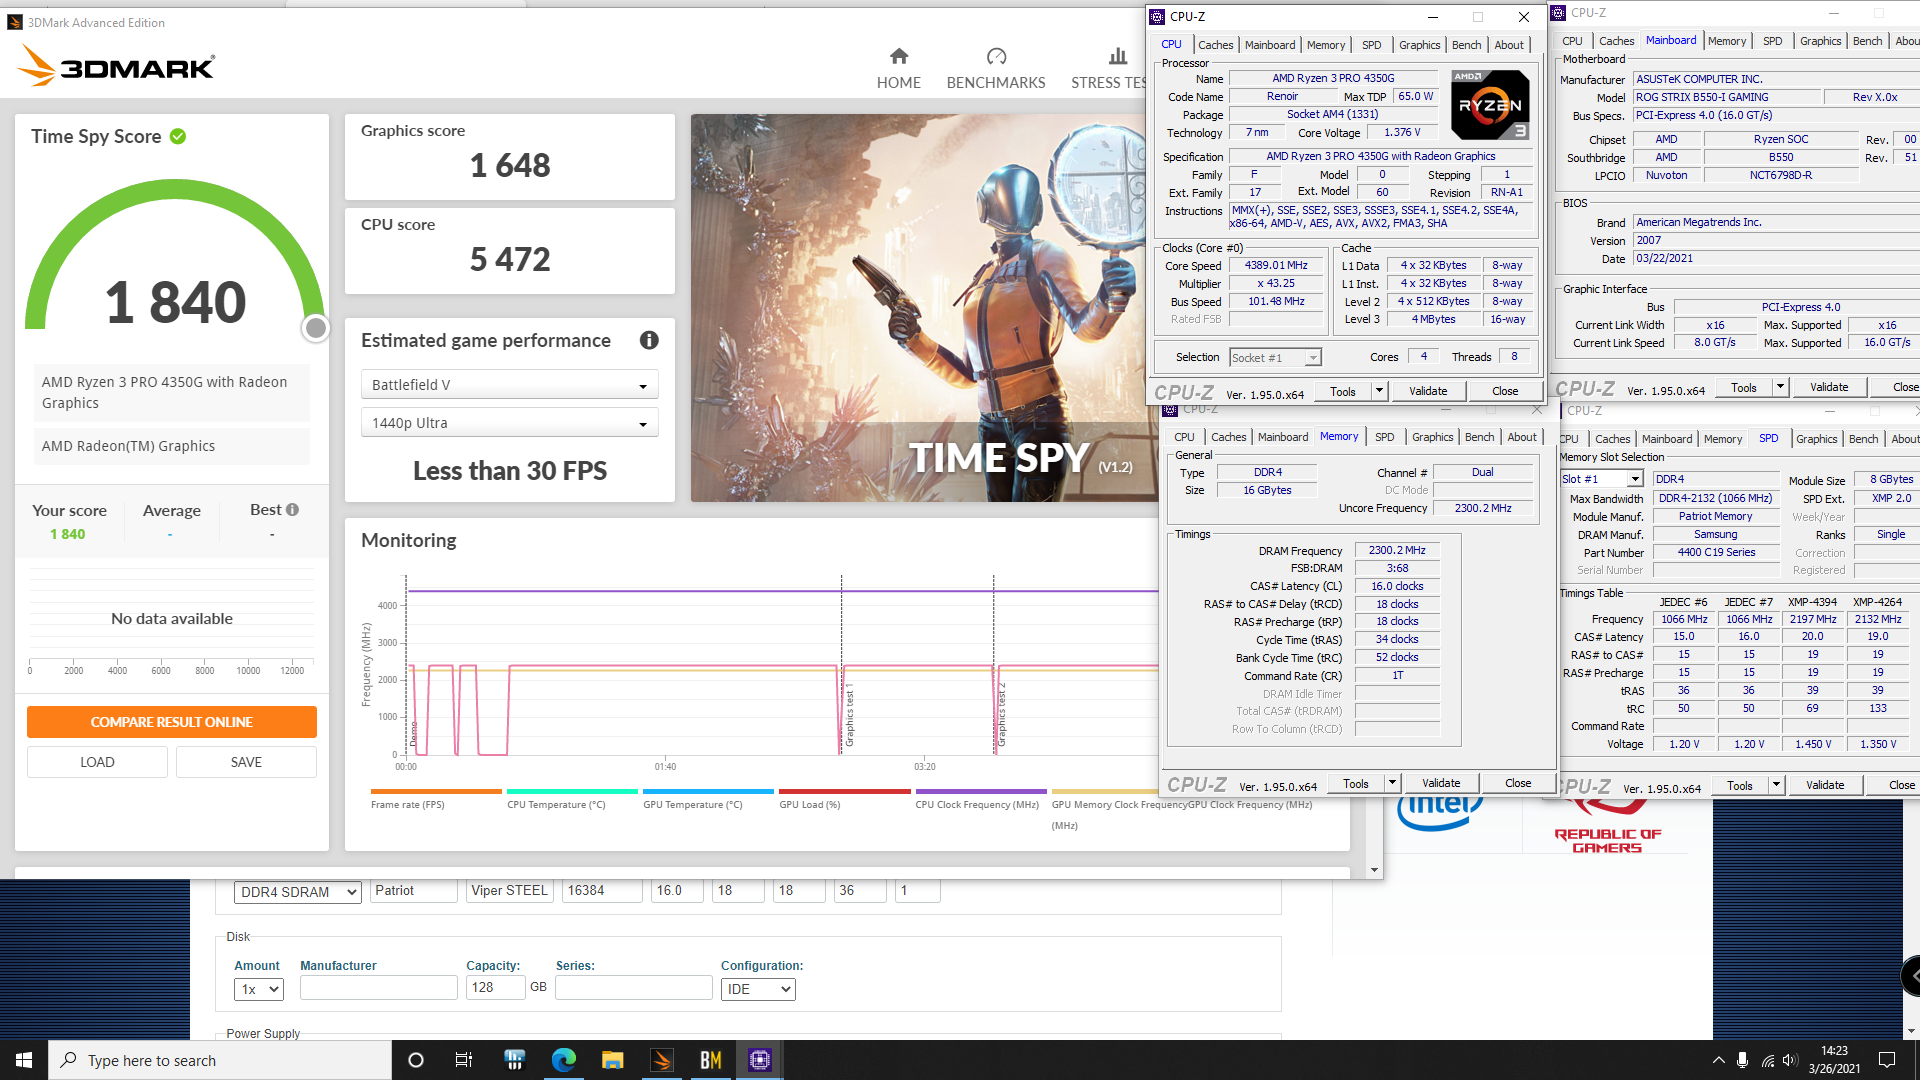1920x1080 pixels.
Task: Open File Explorer from the taskbar
Action: click(612, 1060)
